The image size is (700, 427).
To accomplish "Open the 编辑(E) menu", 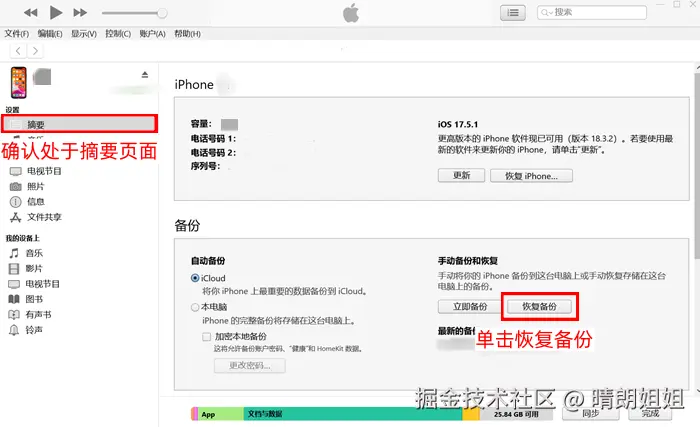I will pos(50,33).
